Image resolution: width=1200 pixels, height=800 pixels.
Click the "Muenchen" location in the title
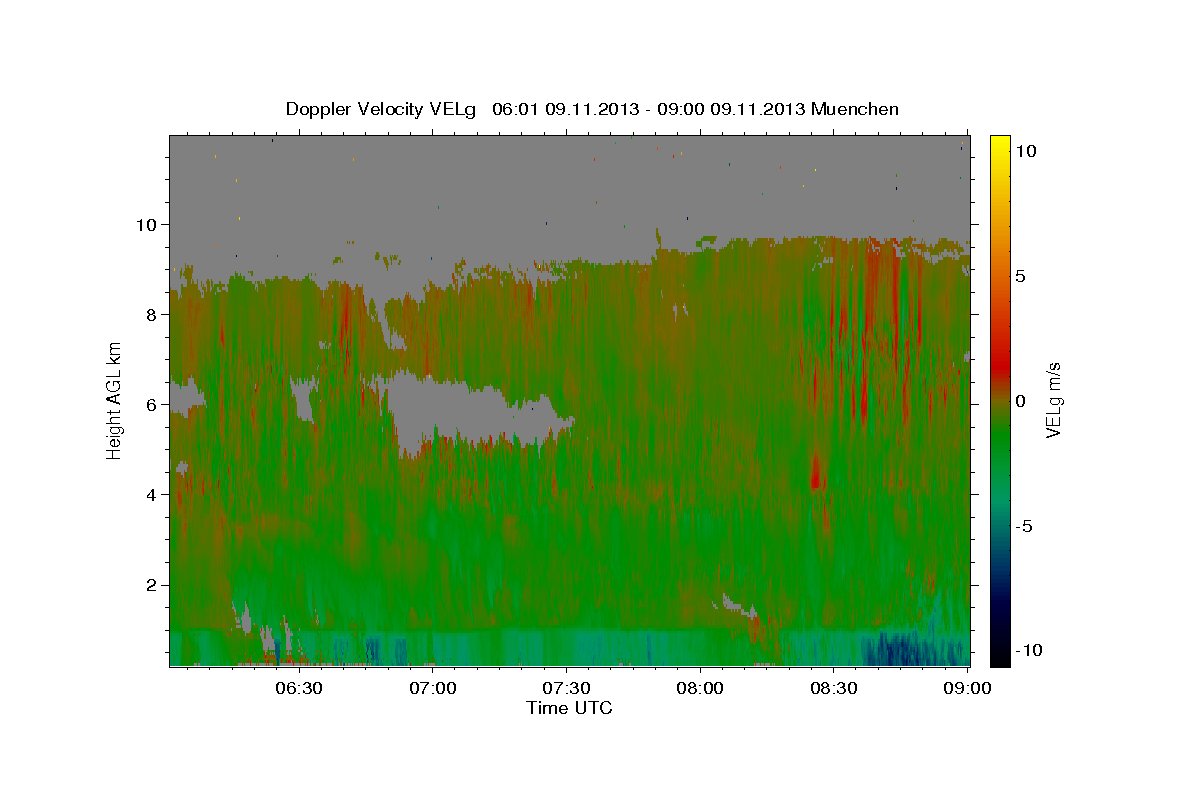(x=855, y=108)
